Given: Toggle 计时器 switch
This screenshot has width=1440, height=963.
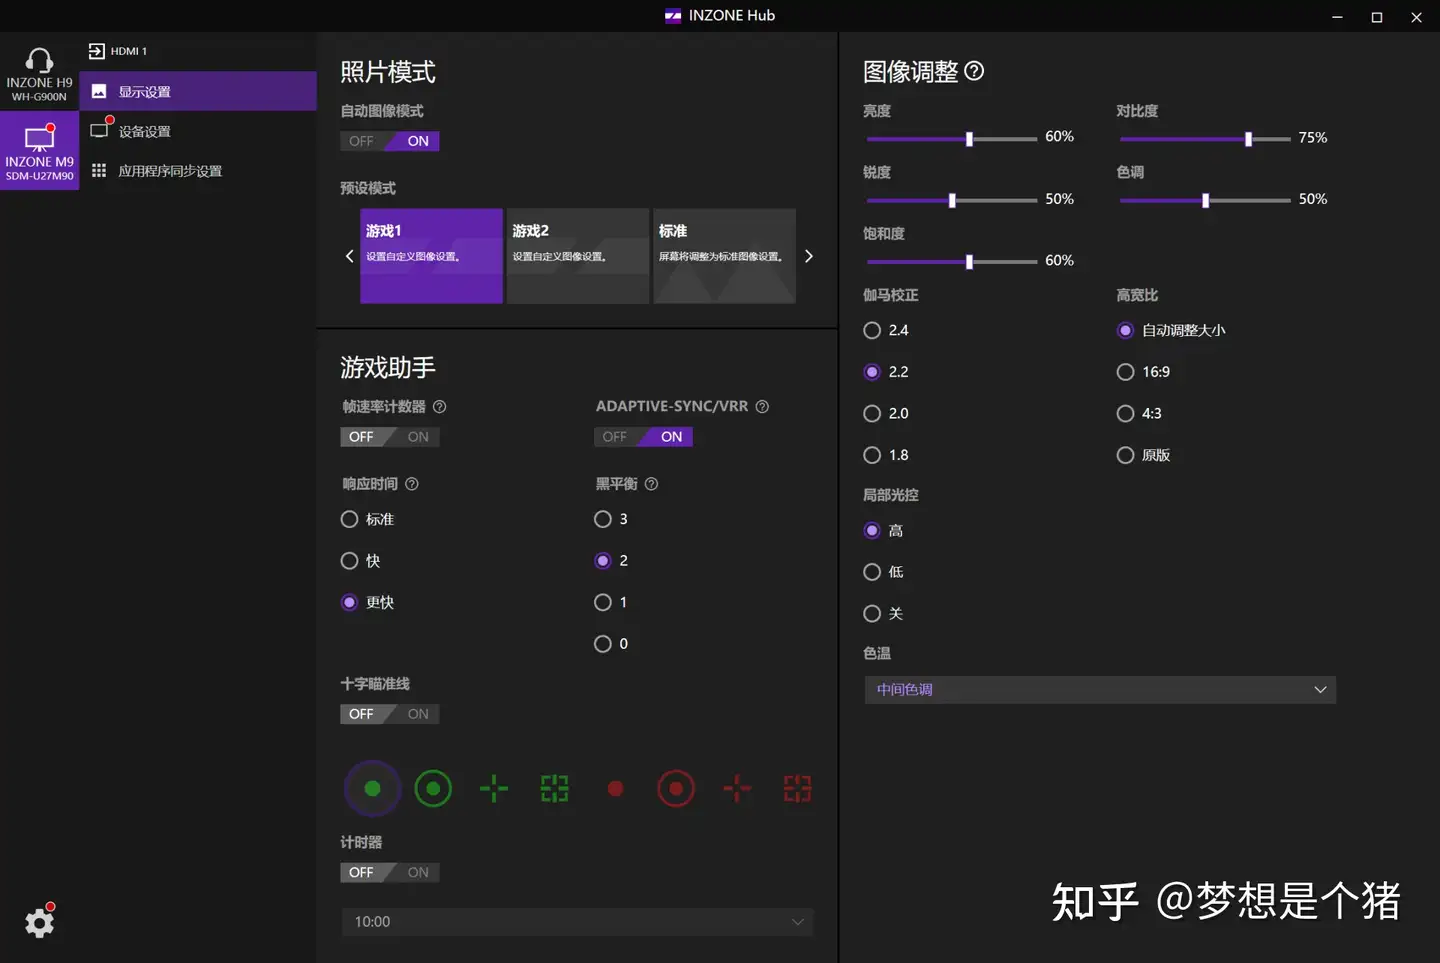Looking at the screenshot, I should 390,873.
